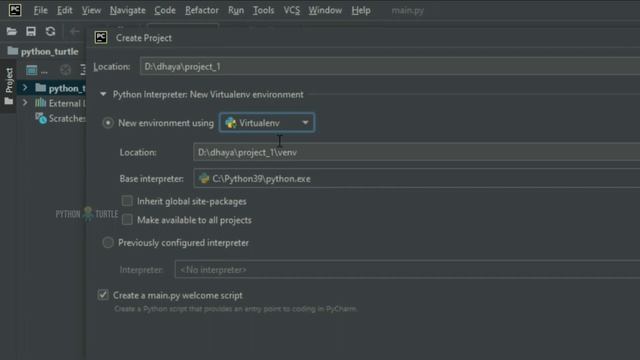Open the Run menu
Viewport: 640px width, 360px height.
236,10
